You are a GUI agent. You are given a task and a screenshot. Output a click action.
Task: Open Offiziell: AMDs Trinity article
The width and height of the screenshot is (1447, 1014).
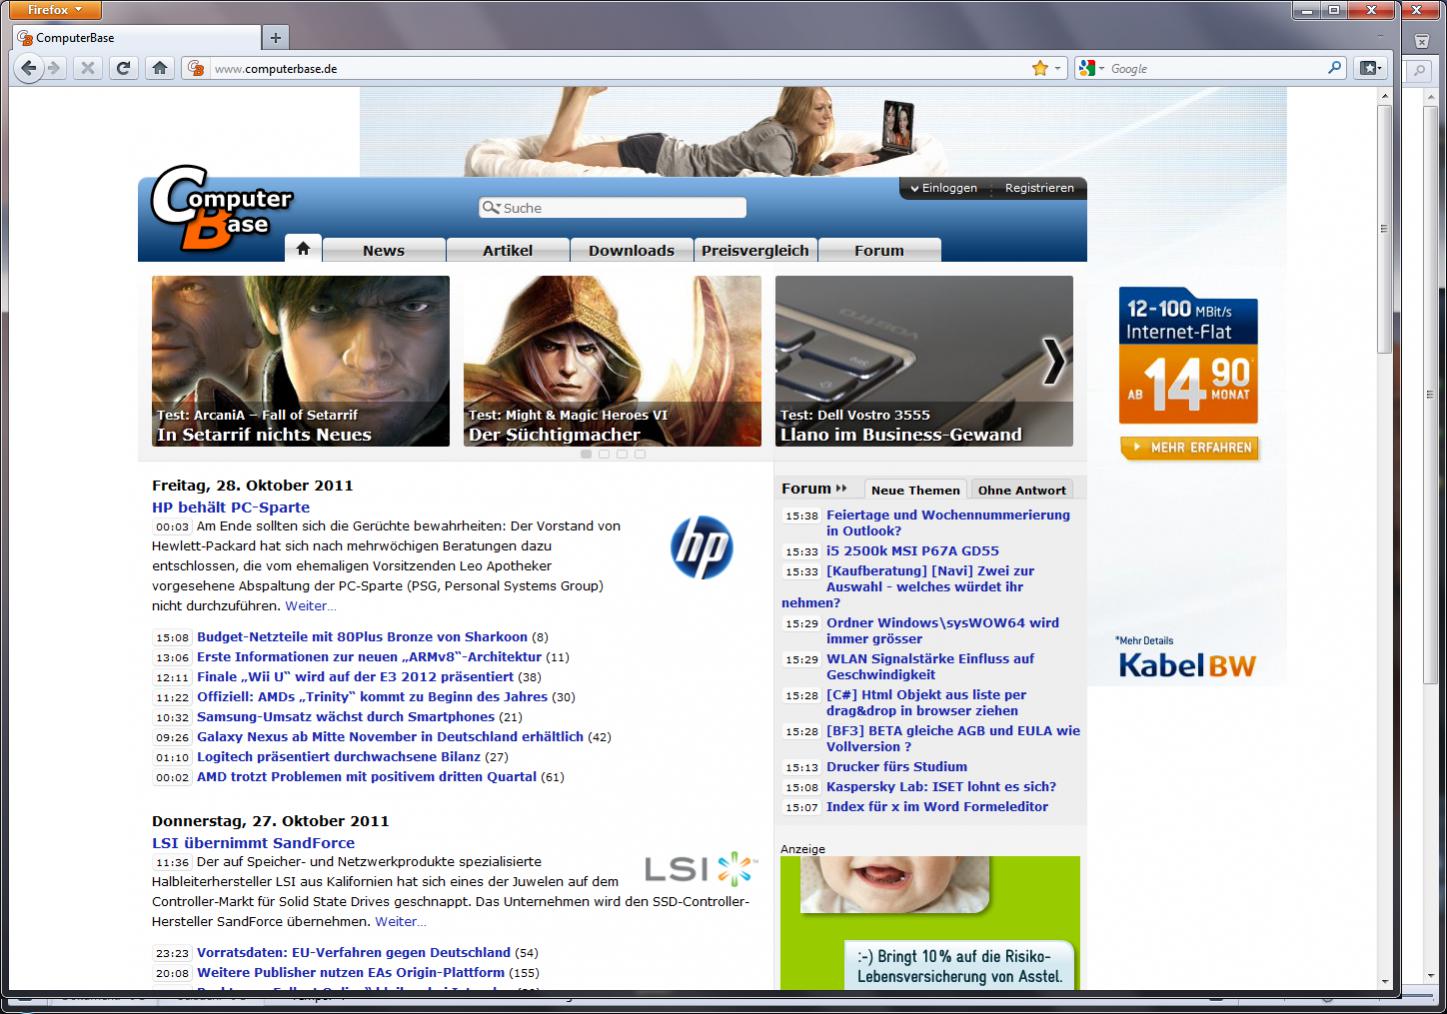[x=372, y=697]
